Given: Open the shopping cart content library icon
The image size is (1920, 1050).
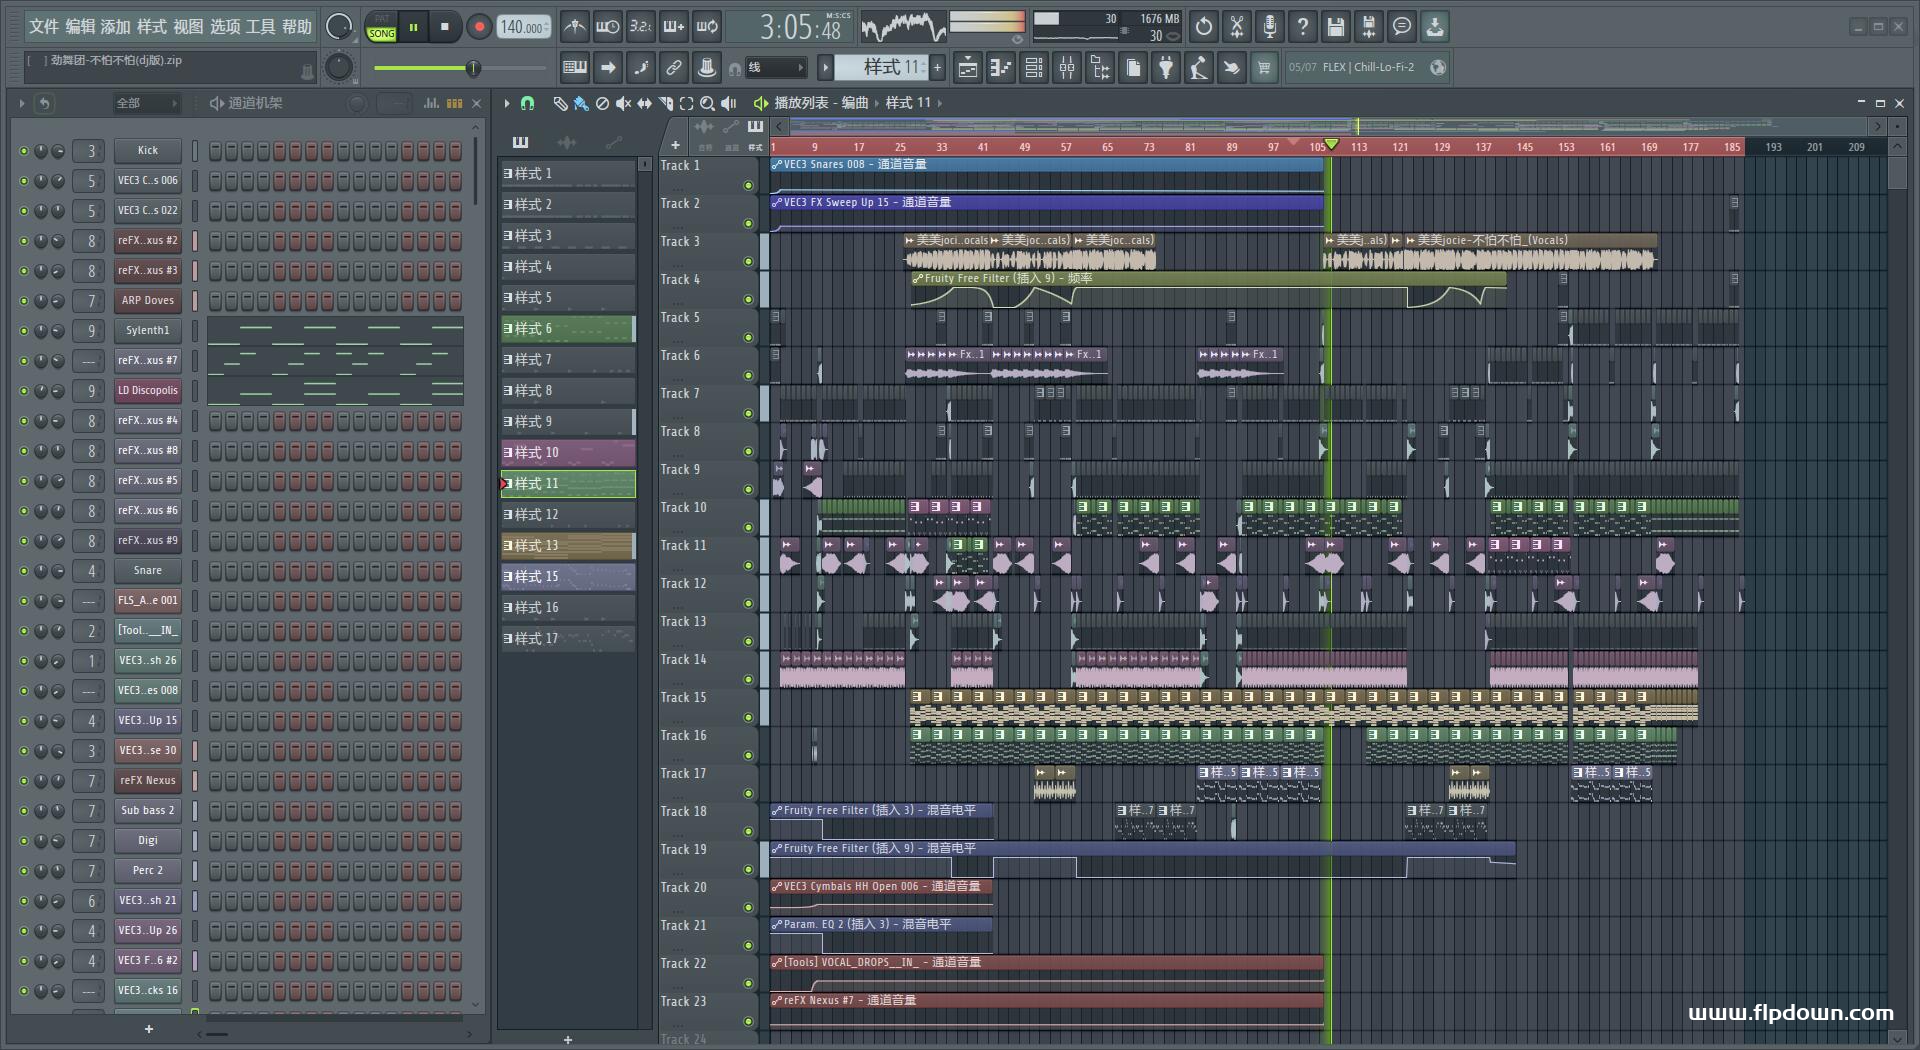Looking at the screenshot, I should (x=1264, y=68).
